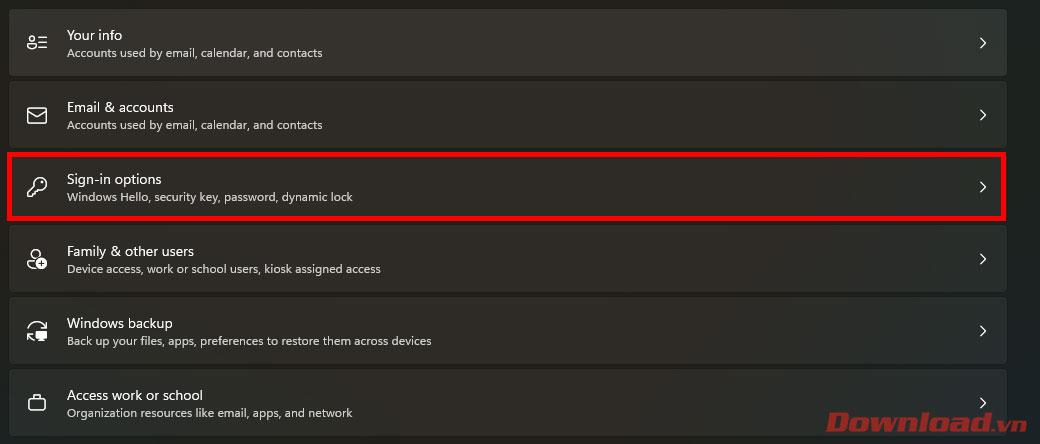Expand the Access work or school chevron

point(983,403)
